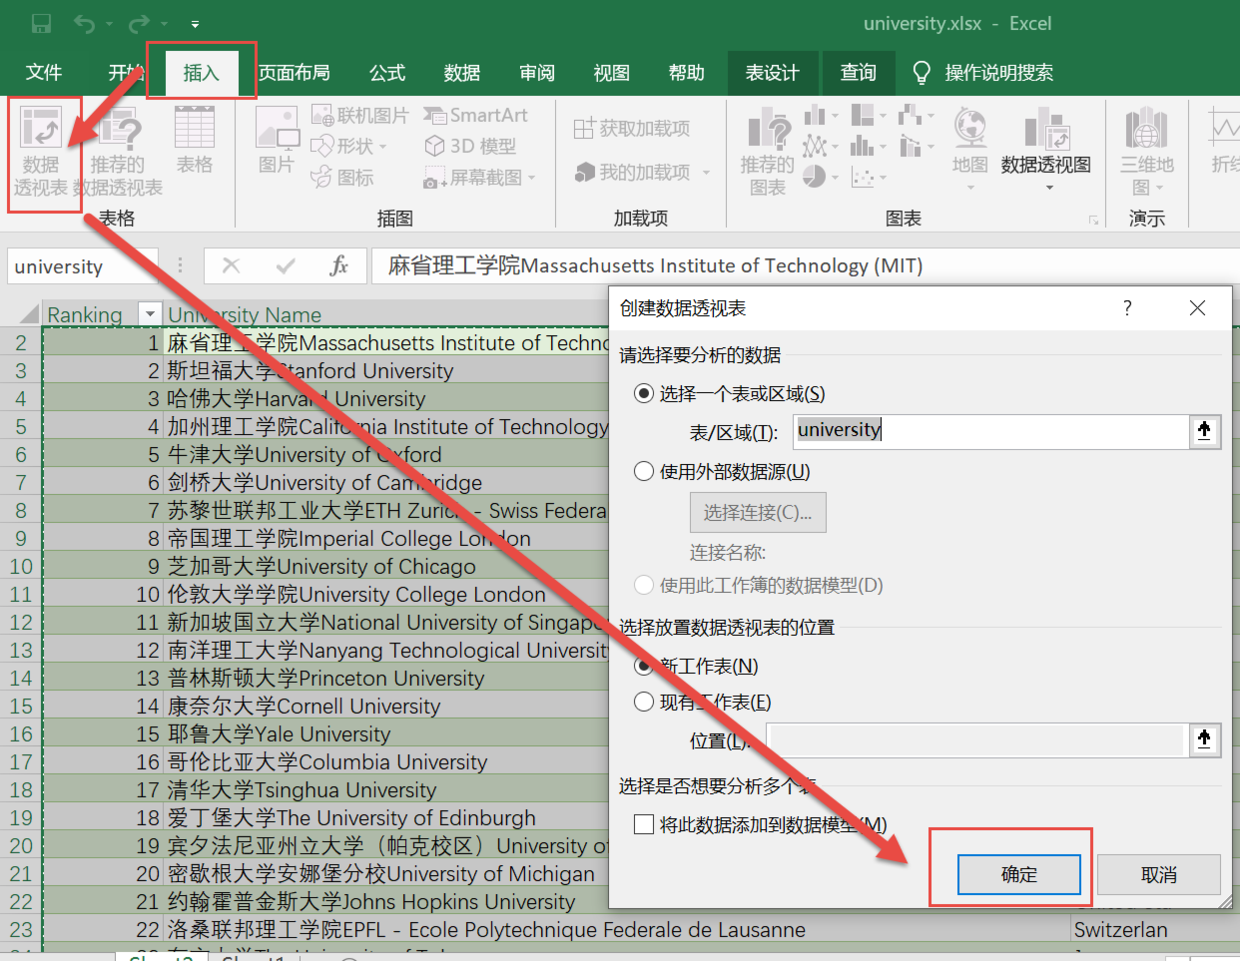Click the Save icon in the title bar

click(41, 23)
